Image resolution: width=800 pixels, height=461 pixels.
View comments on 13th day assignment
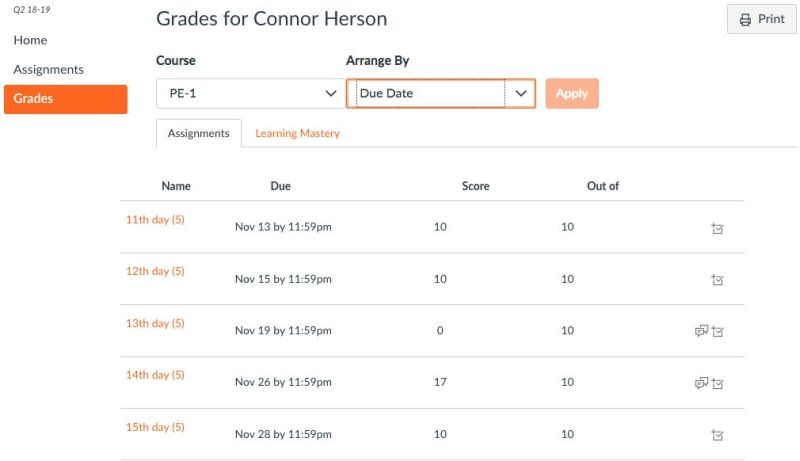coord(701,331)
